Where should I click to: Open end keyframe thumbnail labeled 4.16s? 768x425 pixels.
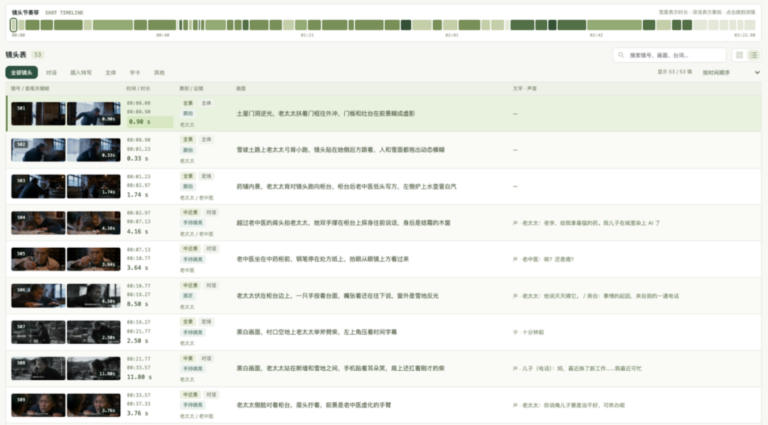pos(94,223)
